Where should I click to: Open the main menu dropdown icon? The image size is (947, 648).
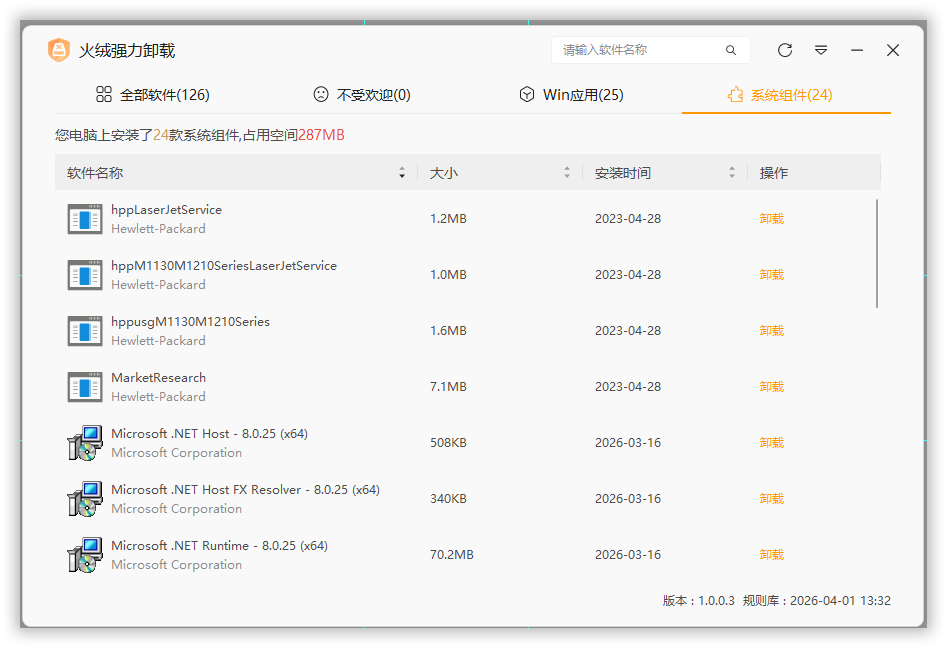pos(821,50)
